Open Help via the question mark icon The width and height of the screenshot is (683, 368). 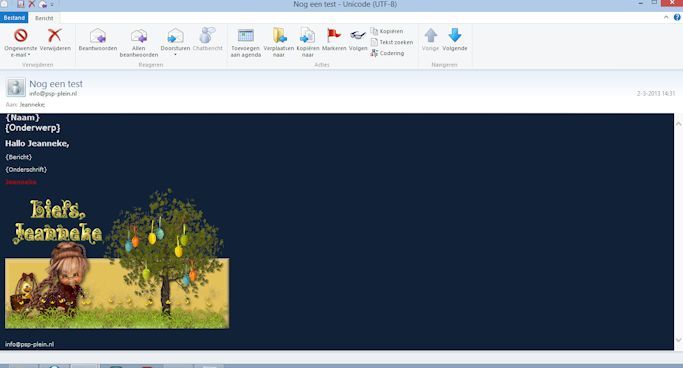(677, 17)
